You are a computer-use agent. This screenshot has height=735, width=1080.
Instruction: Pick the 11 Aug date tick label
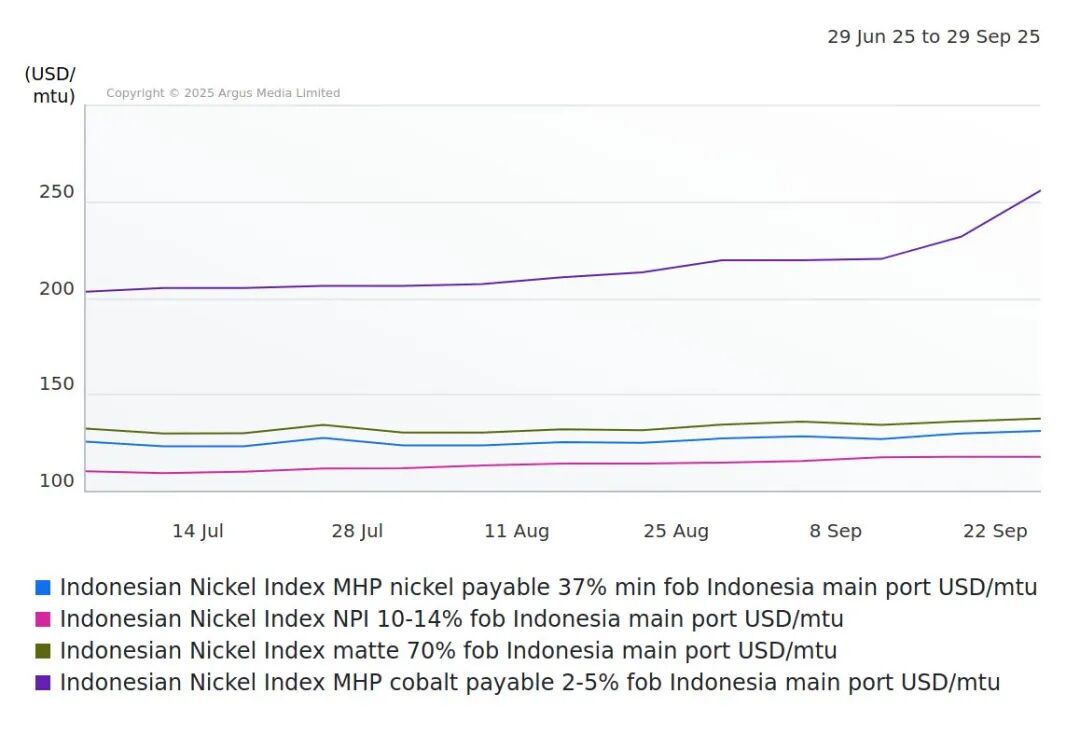[x=516, y=531]
